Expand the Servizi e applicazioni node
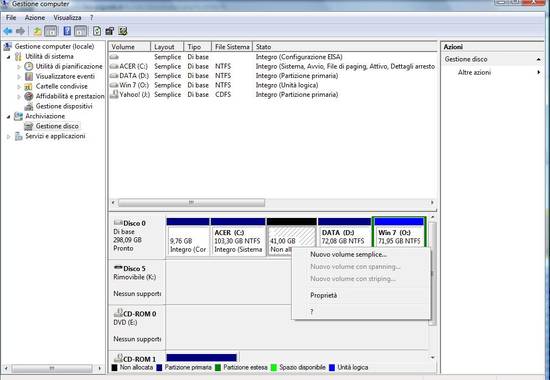The height and width of the screenshot is (380, 550). tap(8, 136)
